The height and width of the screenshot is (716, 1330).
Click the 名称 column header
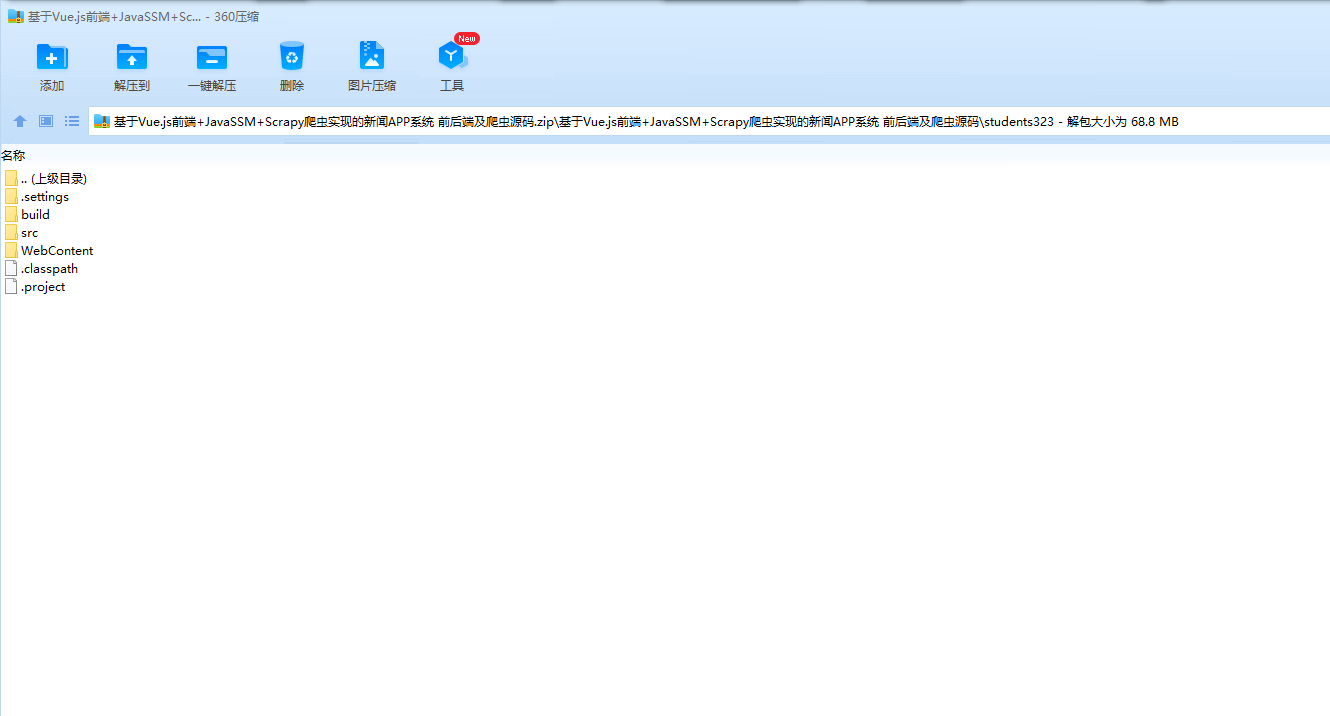(x=13, y=155)
